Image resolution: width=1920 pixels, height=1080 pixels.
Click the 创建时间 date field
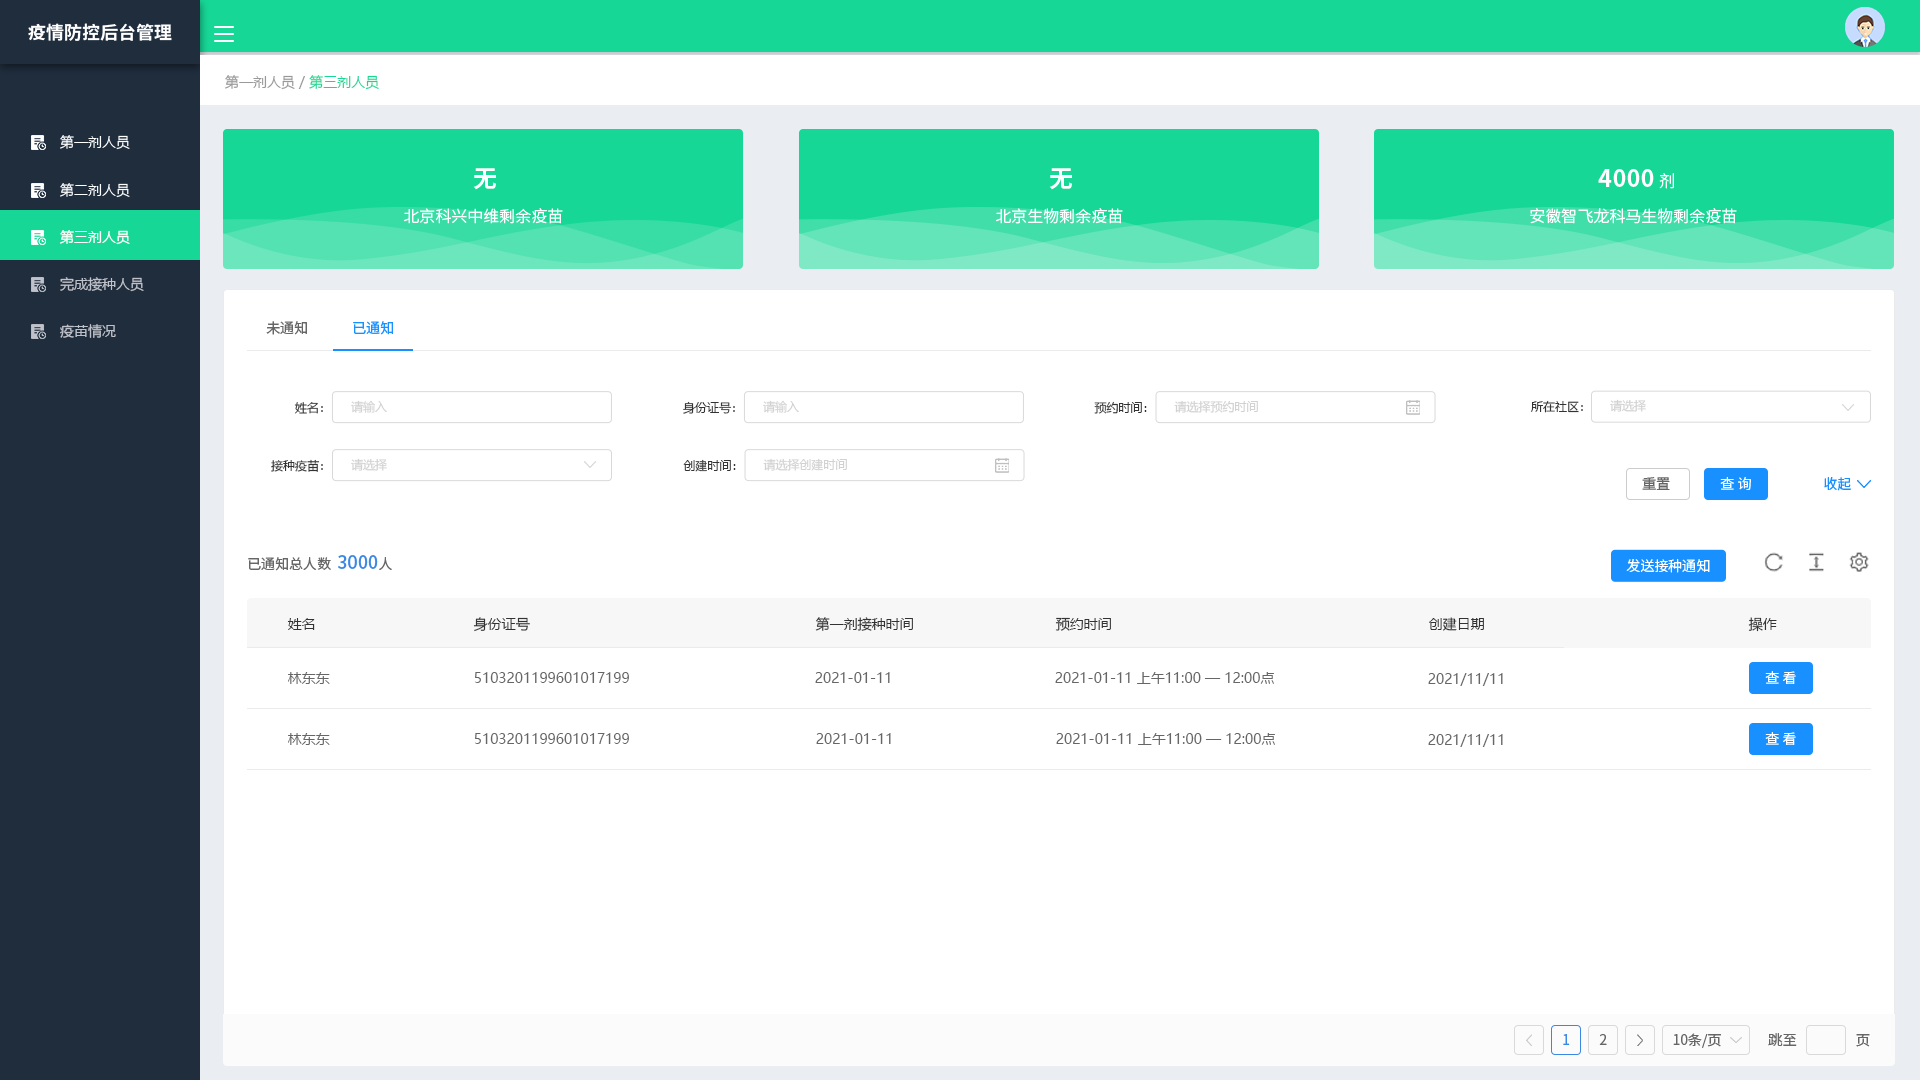tap(884, 465)
